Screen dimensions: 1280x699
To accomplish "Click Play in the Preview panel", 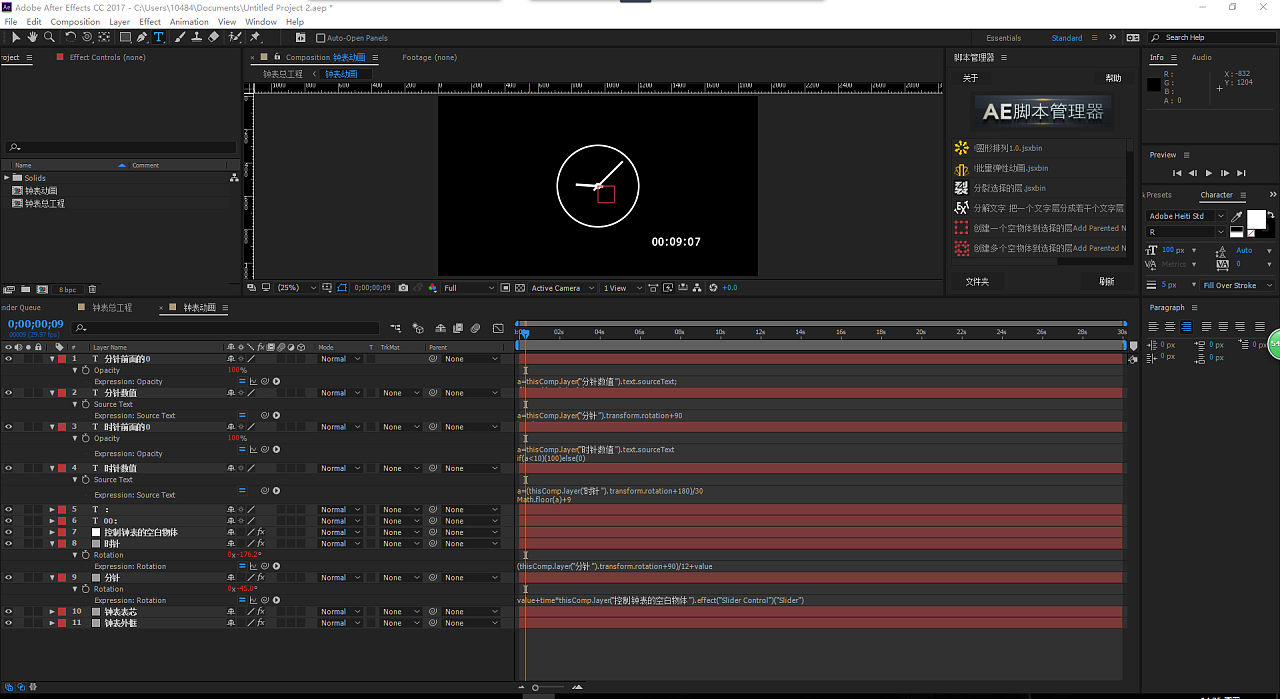I will pos(1209,173).
